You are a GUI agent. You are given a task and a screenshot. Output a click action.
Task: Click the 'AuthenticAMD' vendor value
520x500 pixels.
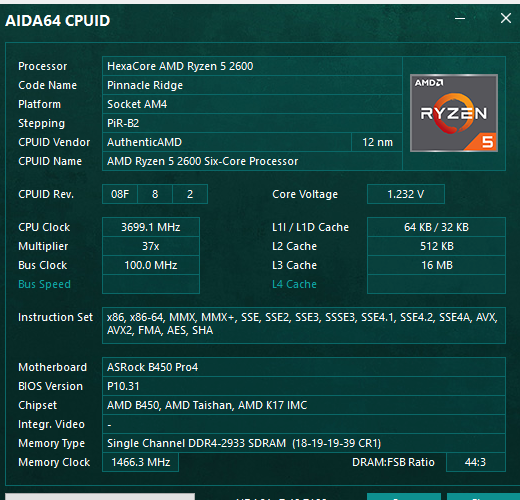click(x=227, y=142)
